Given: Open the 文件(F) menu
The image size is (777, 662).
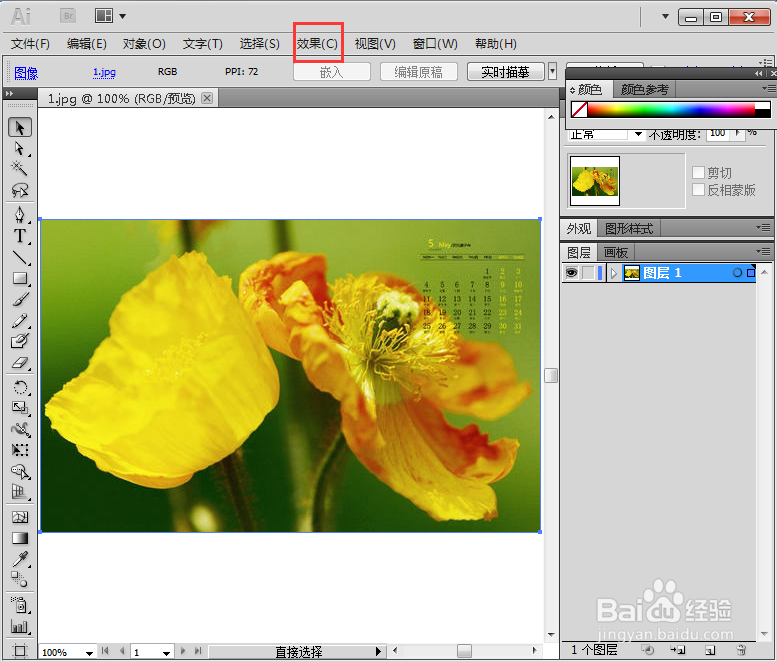Looking at the screenshot, I should tap(30, 44).
